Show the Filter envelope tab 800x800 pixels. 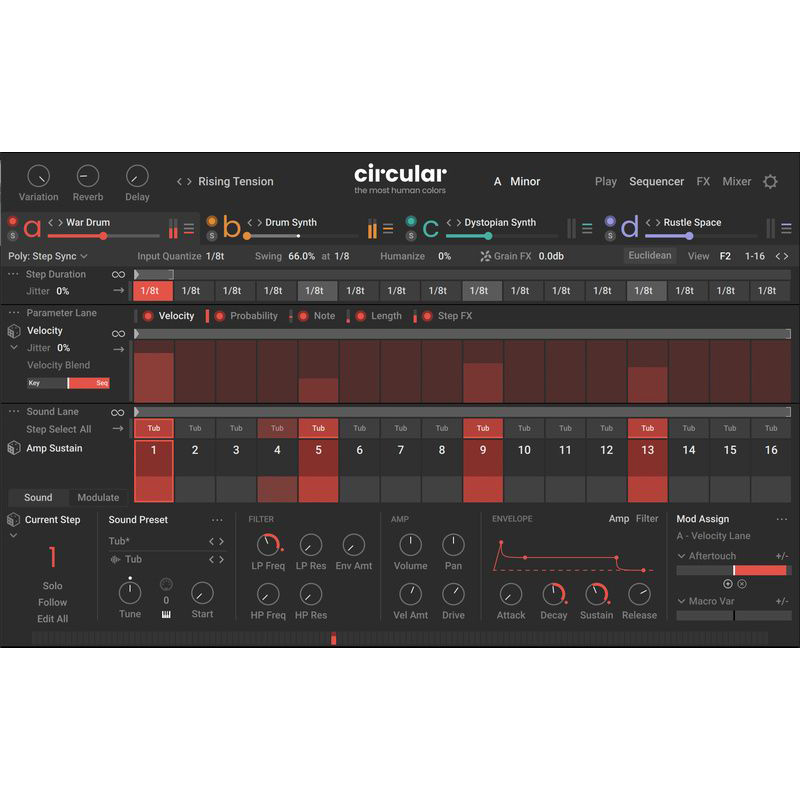pos(647,519)
